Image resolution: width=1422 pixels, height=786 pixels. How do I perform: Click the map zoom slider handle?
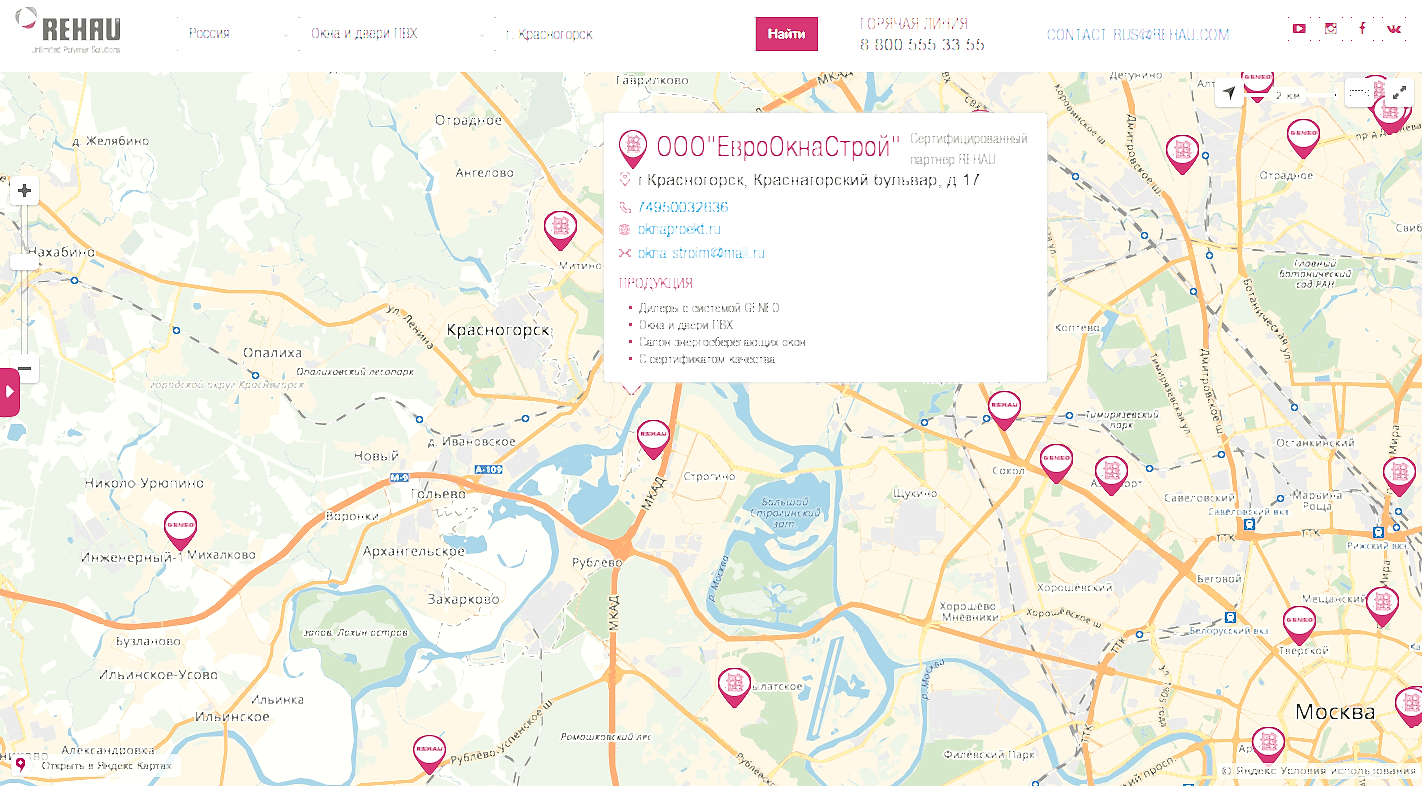[x=25, y=262]
